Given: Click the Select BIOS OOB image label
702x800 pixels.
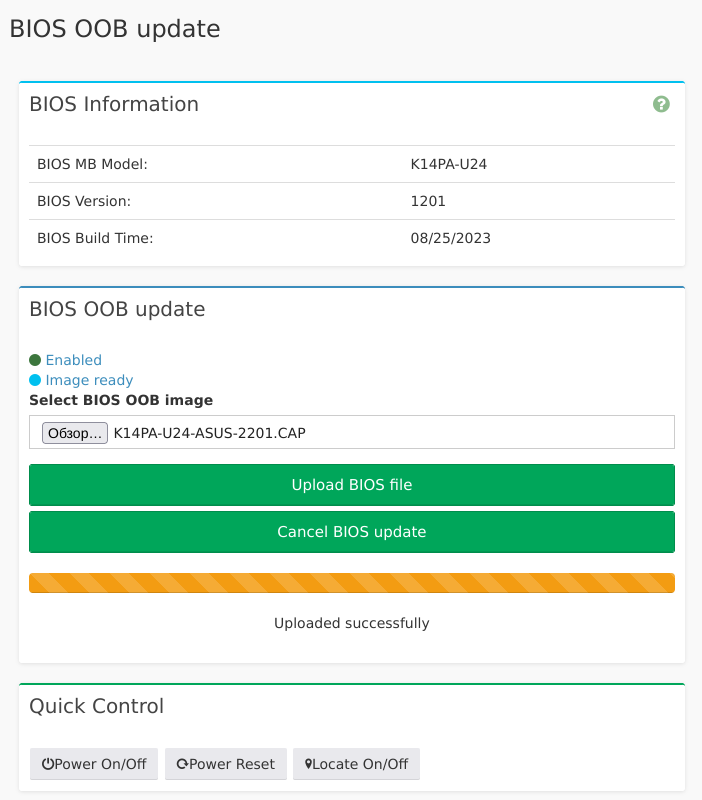Looking at the screenshot, I should pos(121,400).
